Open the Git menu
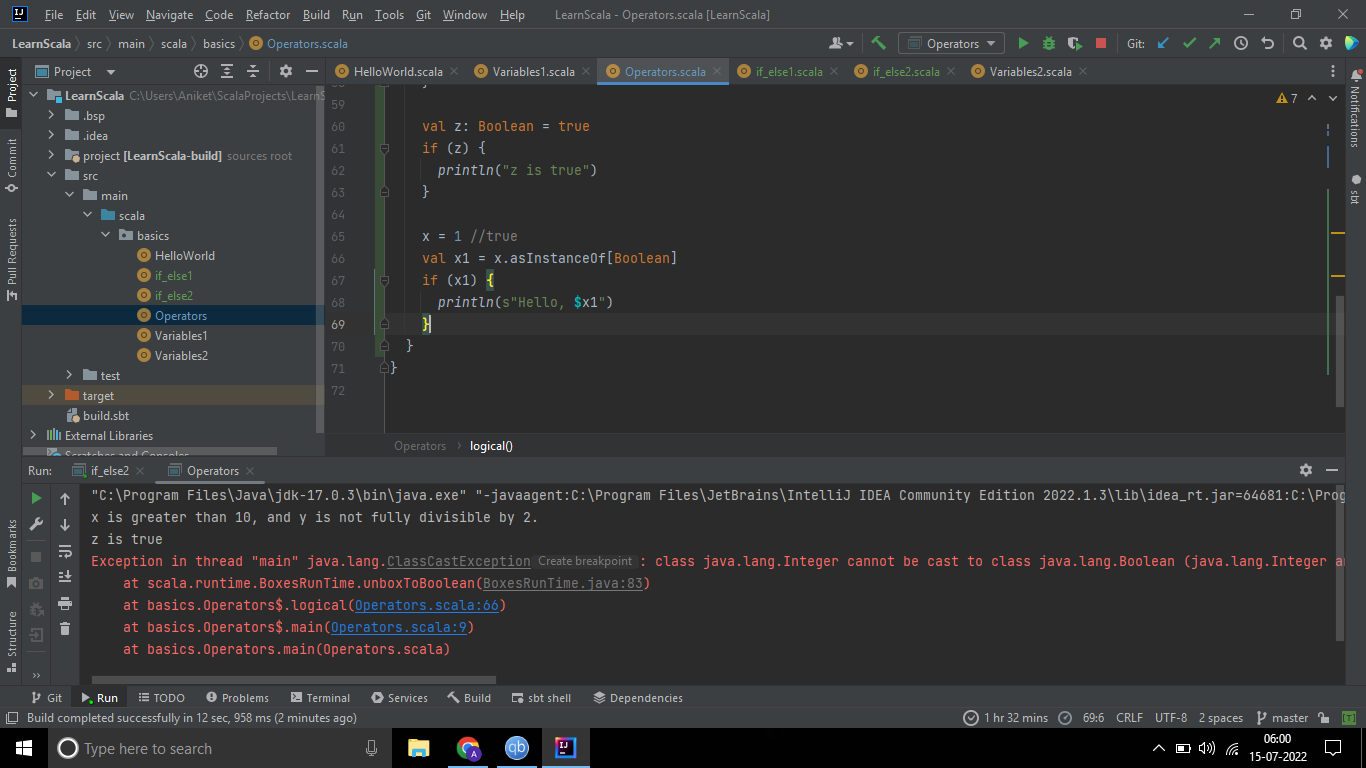The height and width of the screenshot is (768, 1366). pos(424,15)
